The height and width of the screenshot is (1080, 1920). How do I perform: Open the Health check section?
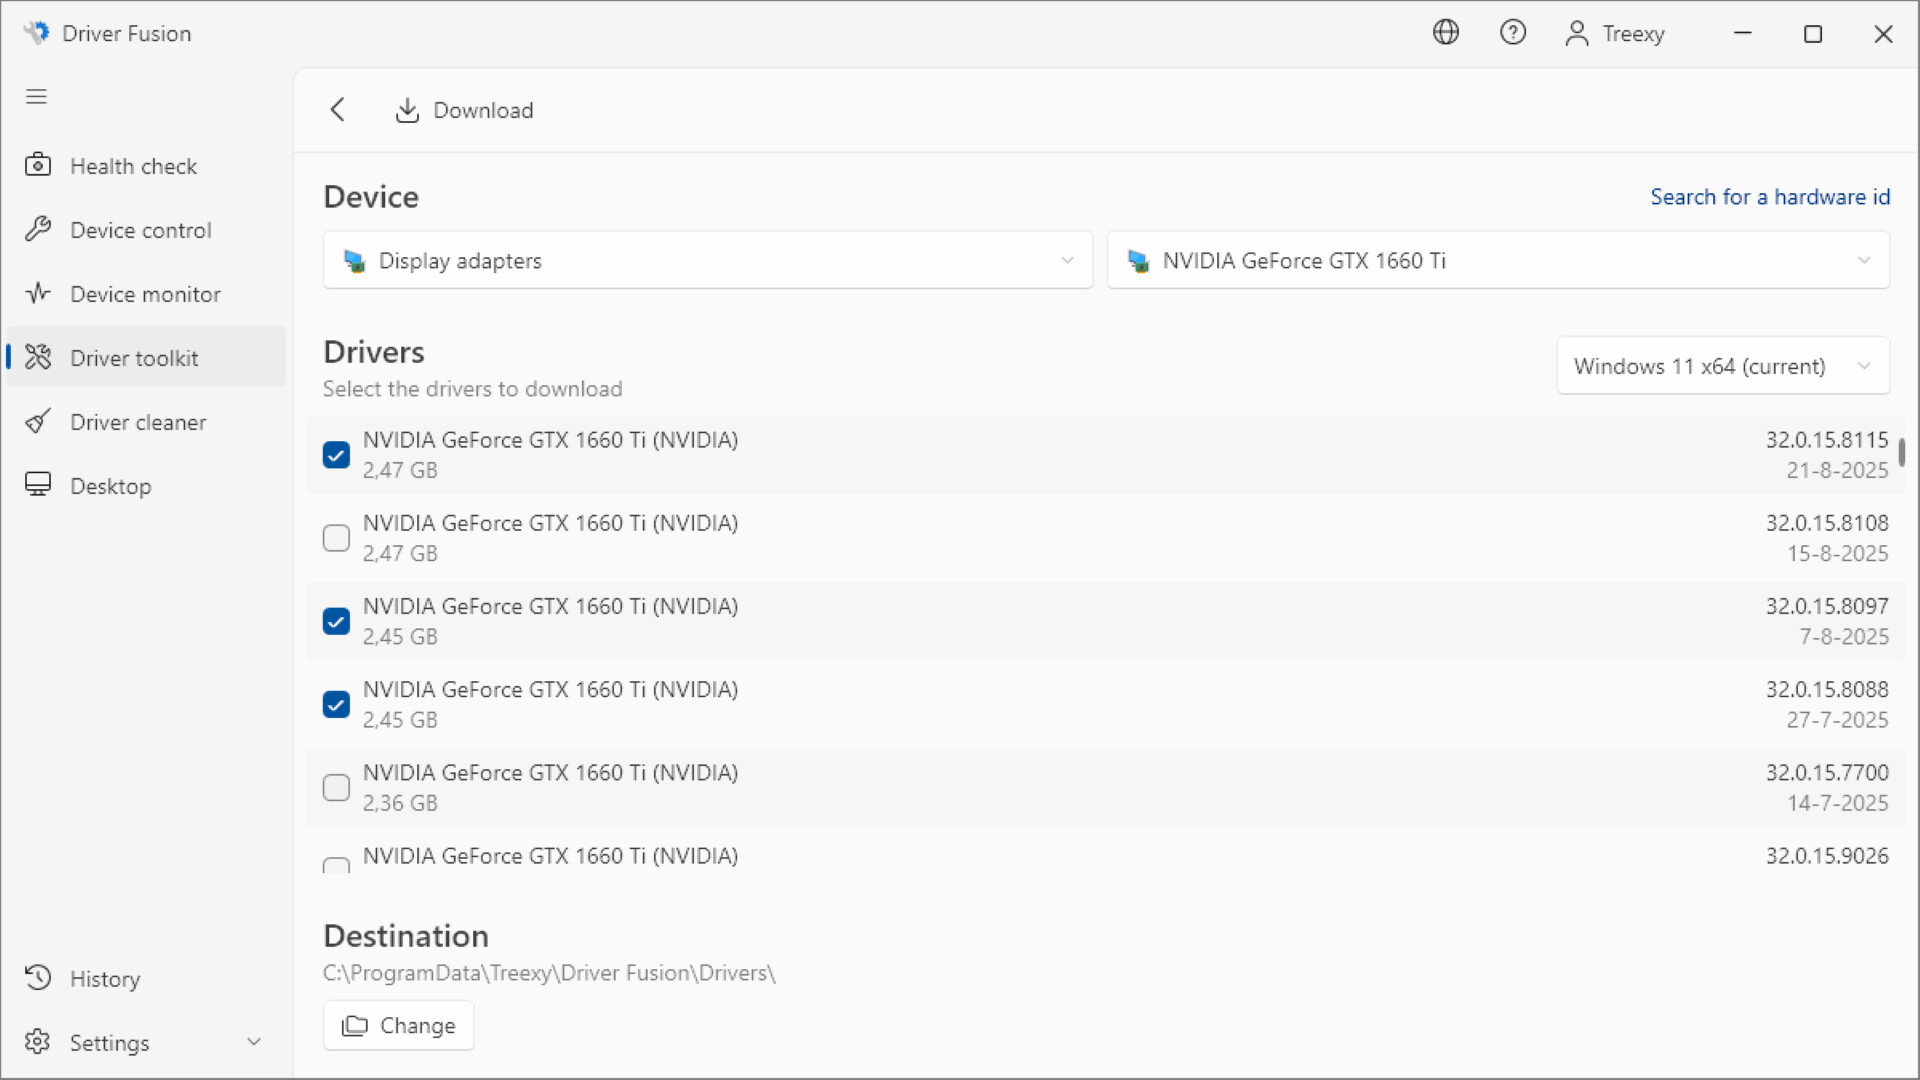[133, 165]
